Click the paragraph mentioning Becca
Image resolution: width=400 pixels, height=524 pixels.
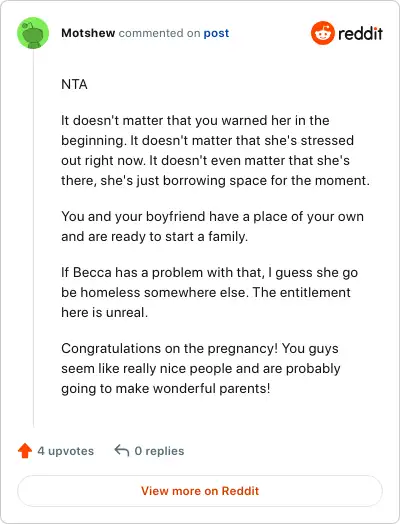[x=210, y=292]
